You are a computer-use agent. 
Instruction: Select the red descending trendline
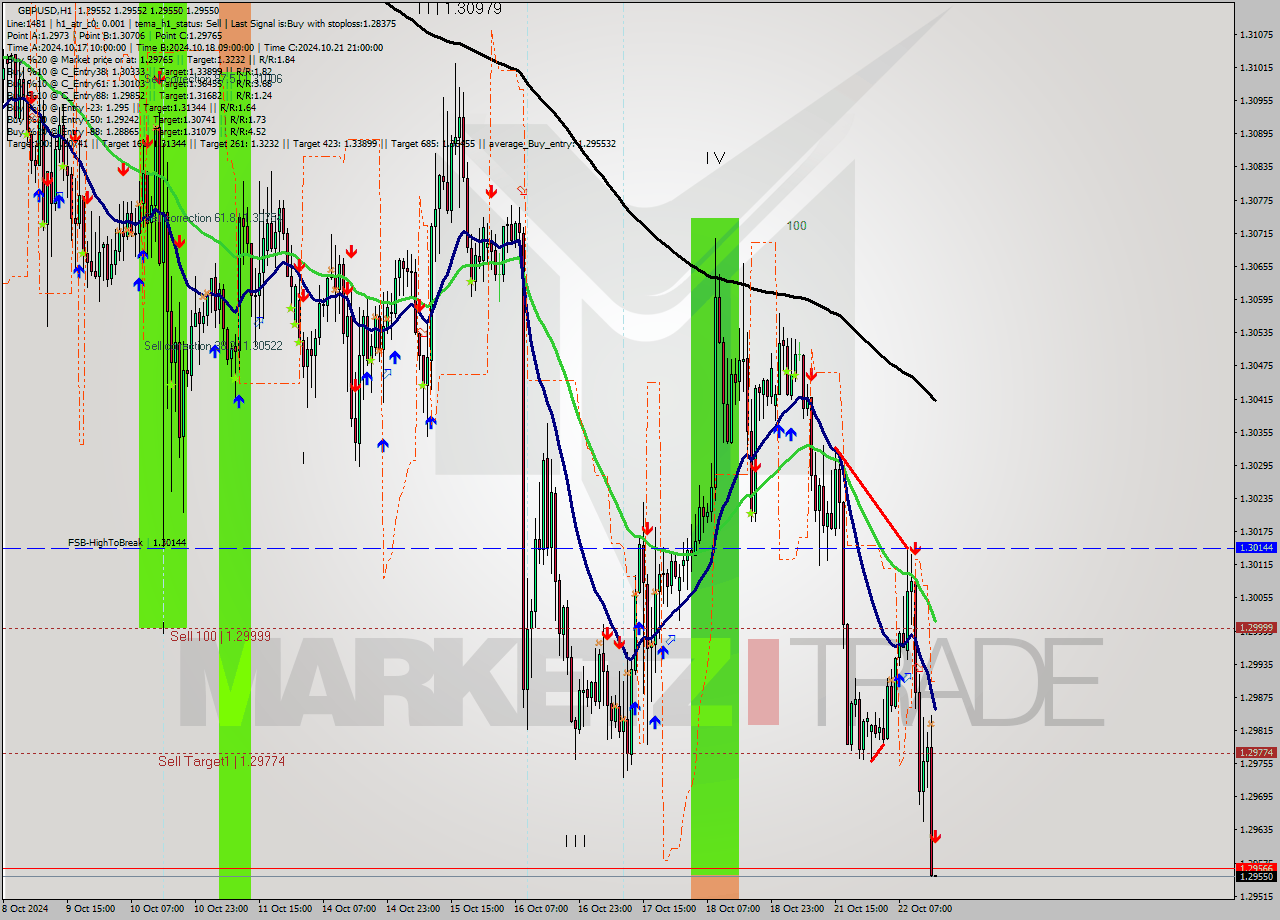coord(874,499)
